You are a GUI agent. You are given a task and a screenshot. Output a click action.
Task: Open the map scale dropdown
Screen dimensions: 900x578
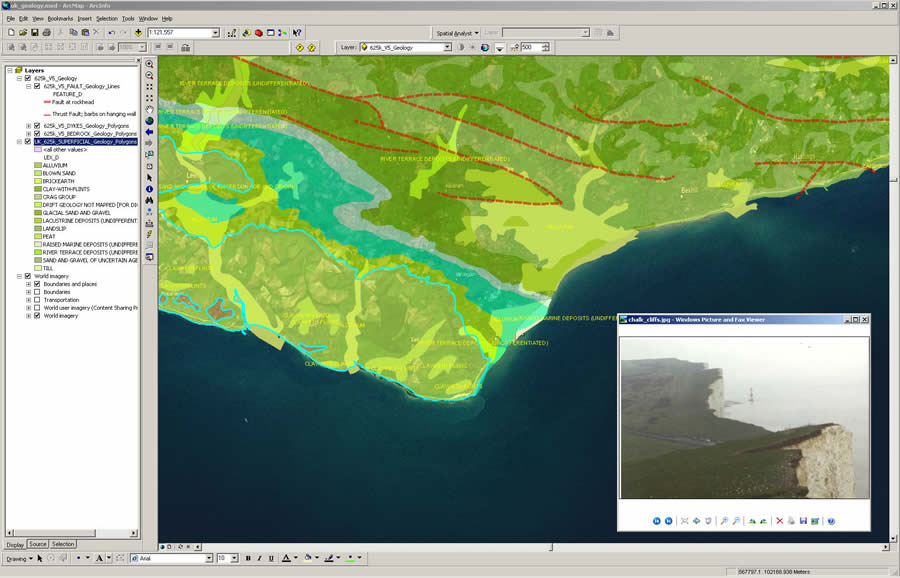pyautogui.click(x=216, y=33)
